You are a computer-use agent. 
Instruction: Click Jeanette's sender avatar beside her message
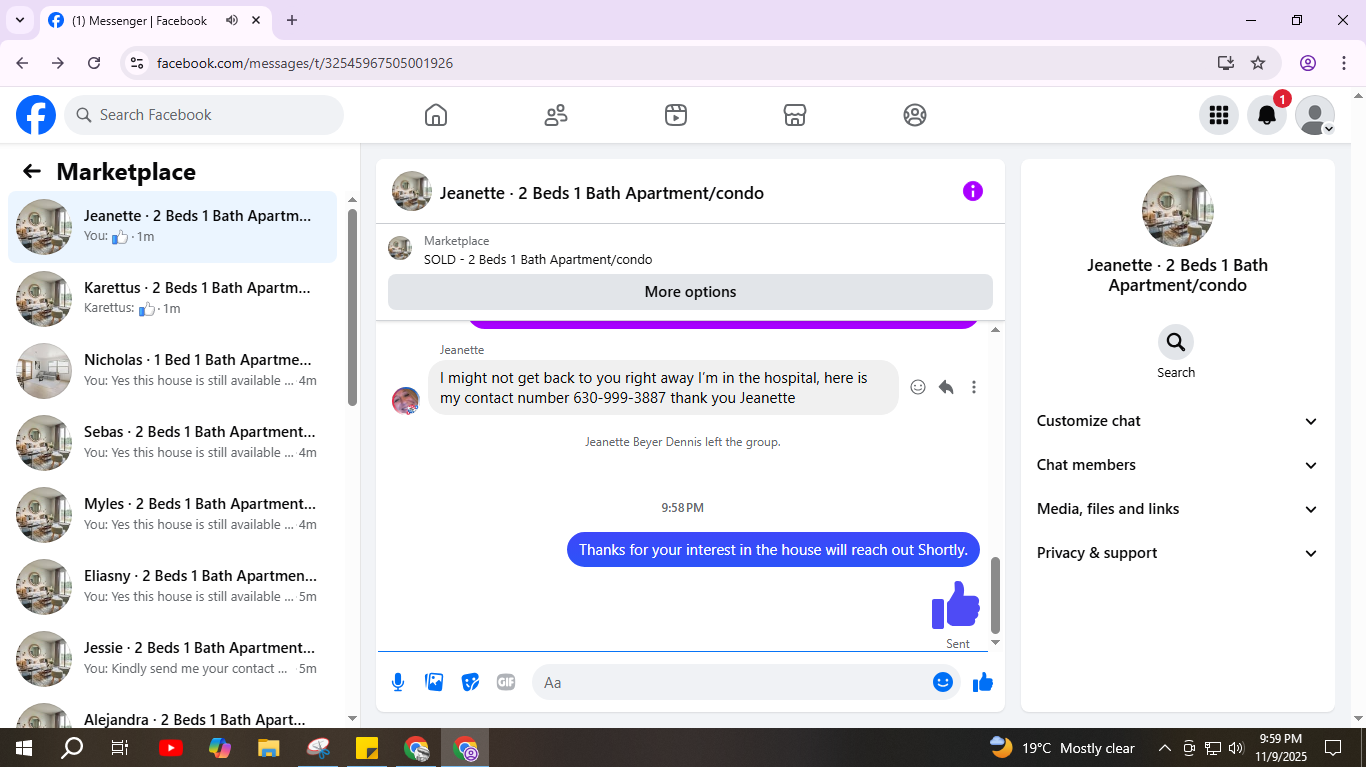(406, 401)
